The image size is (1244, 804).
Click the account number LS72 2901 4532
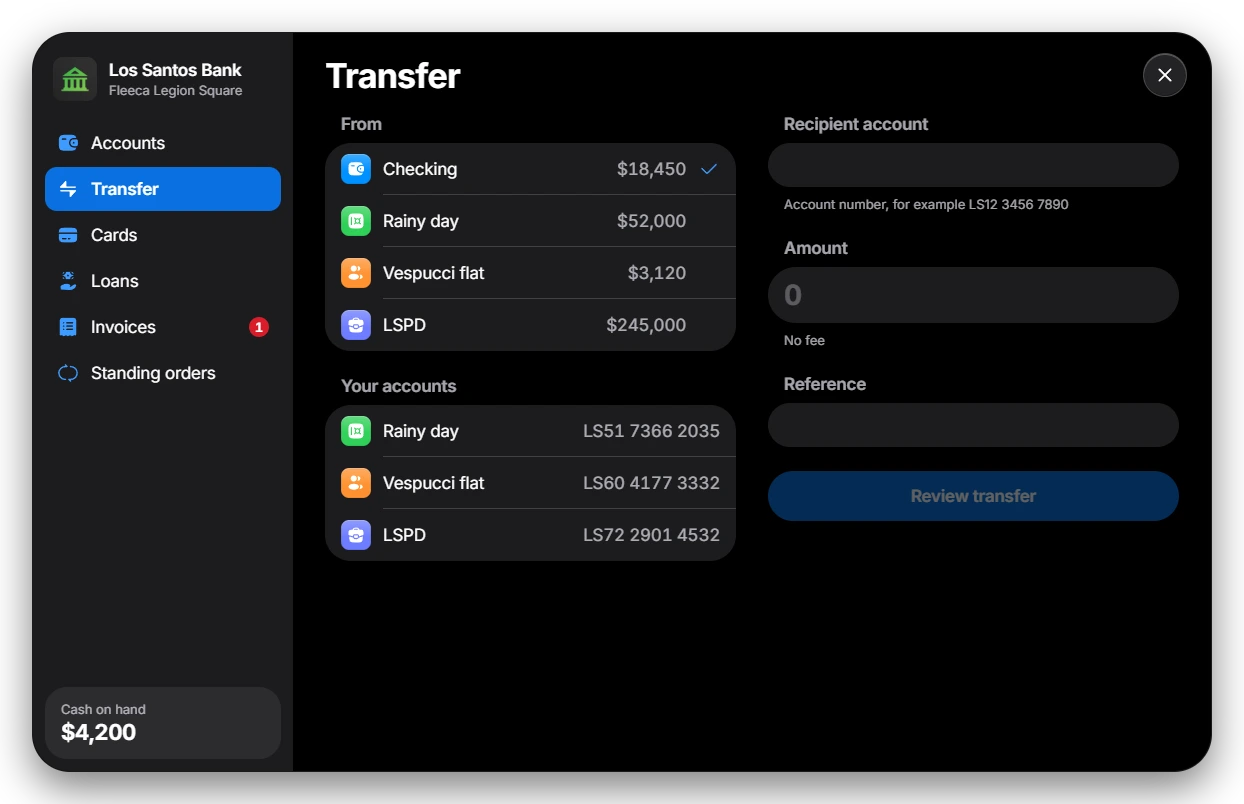click(x=652, y=535)
